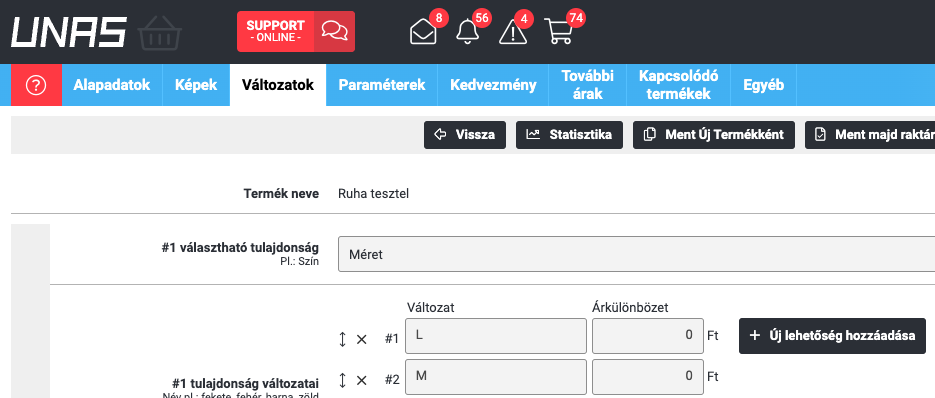Click the red help question mark icon
This screenshot has height=398, width=935.
click(36, 85)
